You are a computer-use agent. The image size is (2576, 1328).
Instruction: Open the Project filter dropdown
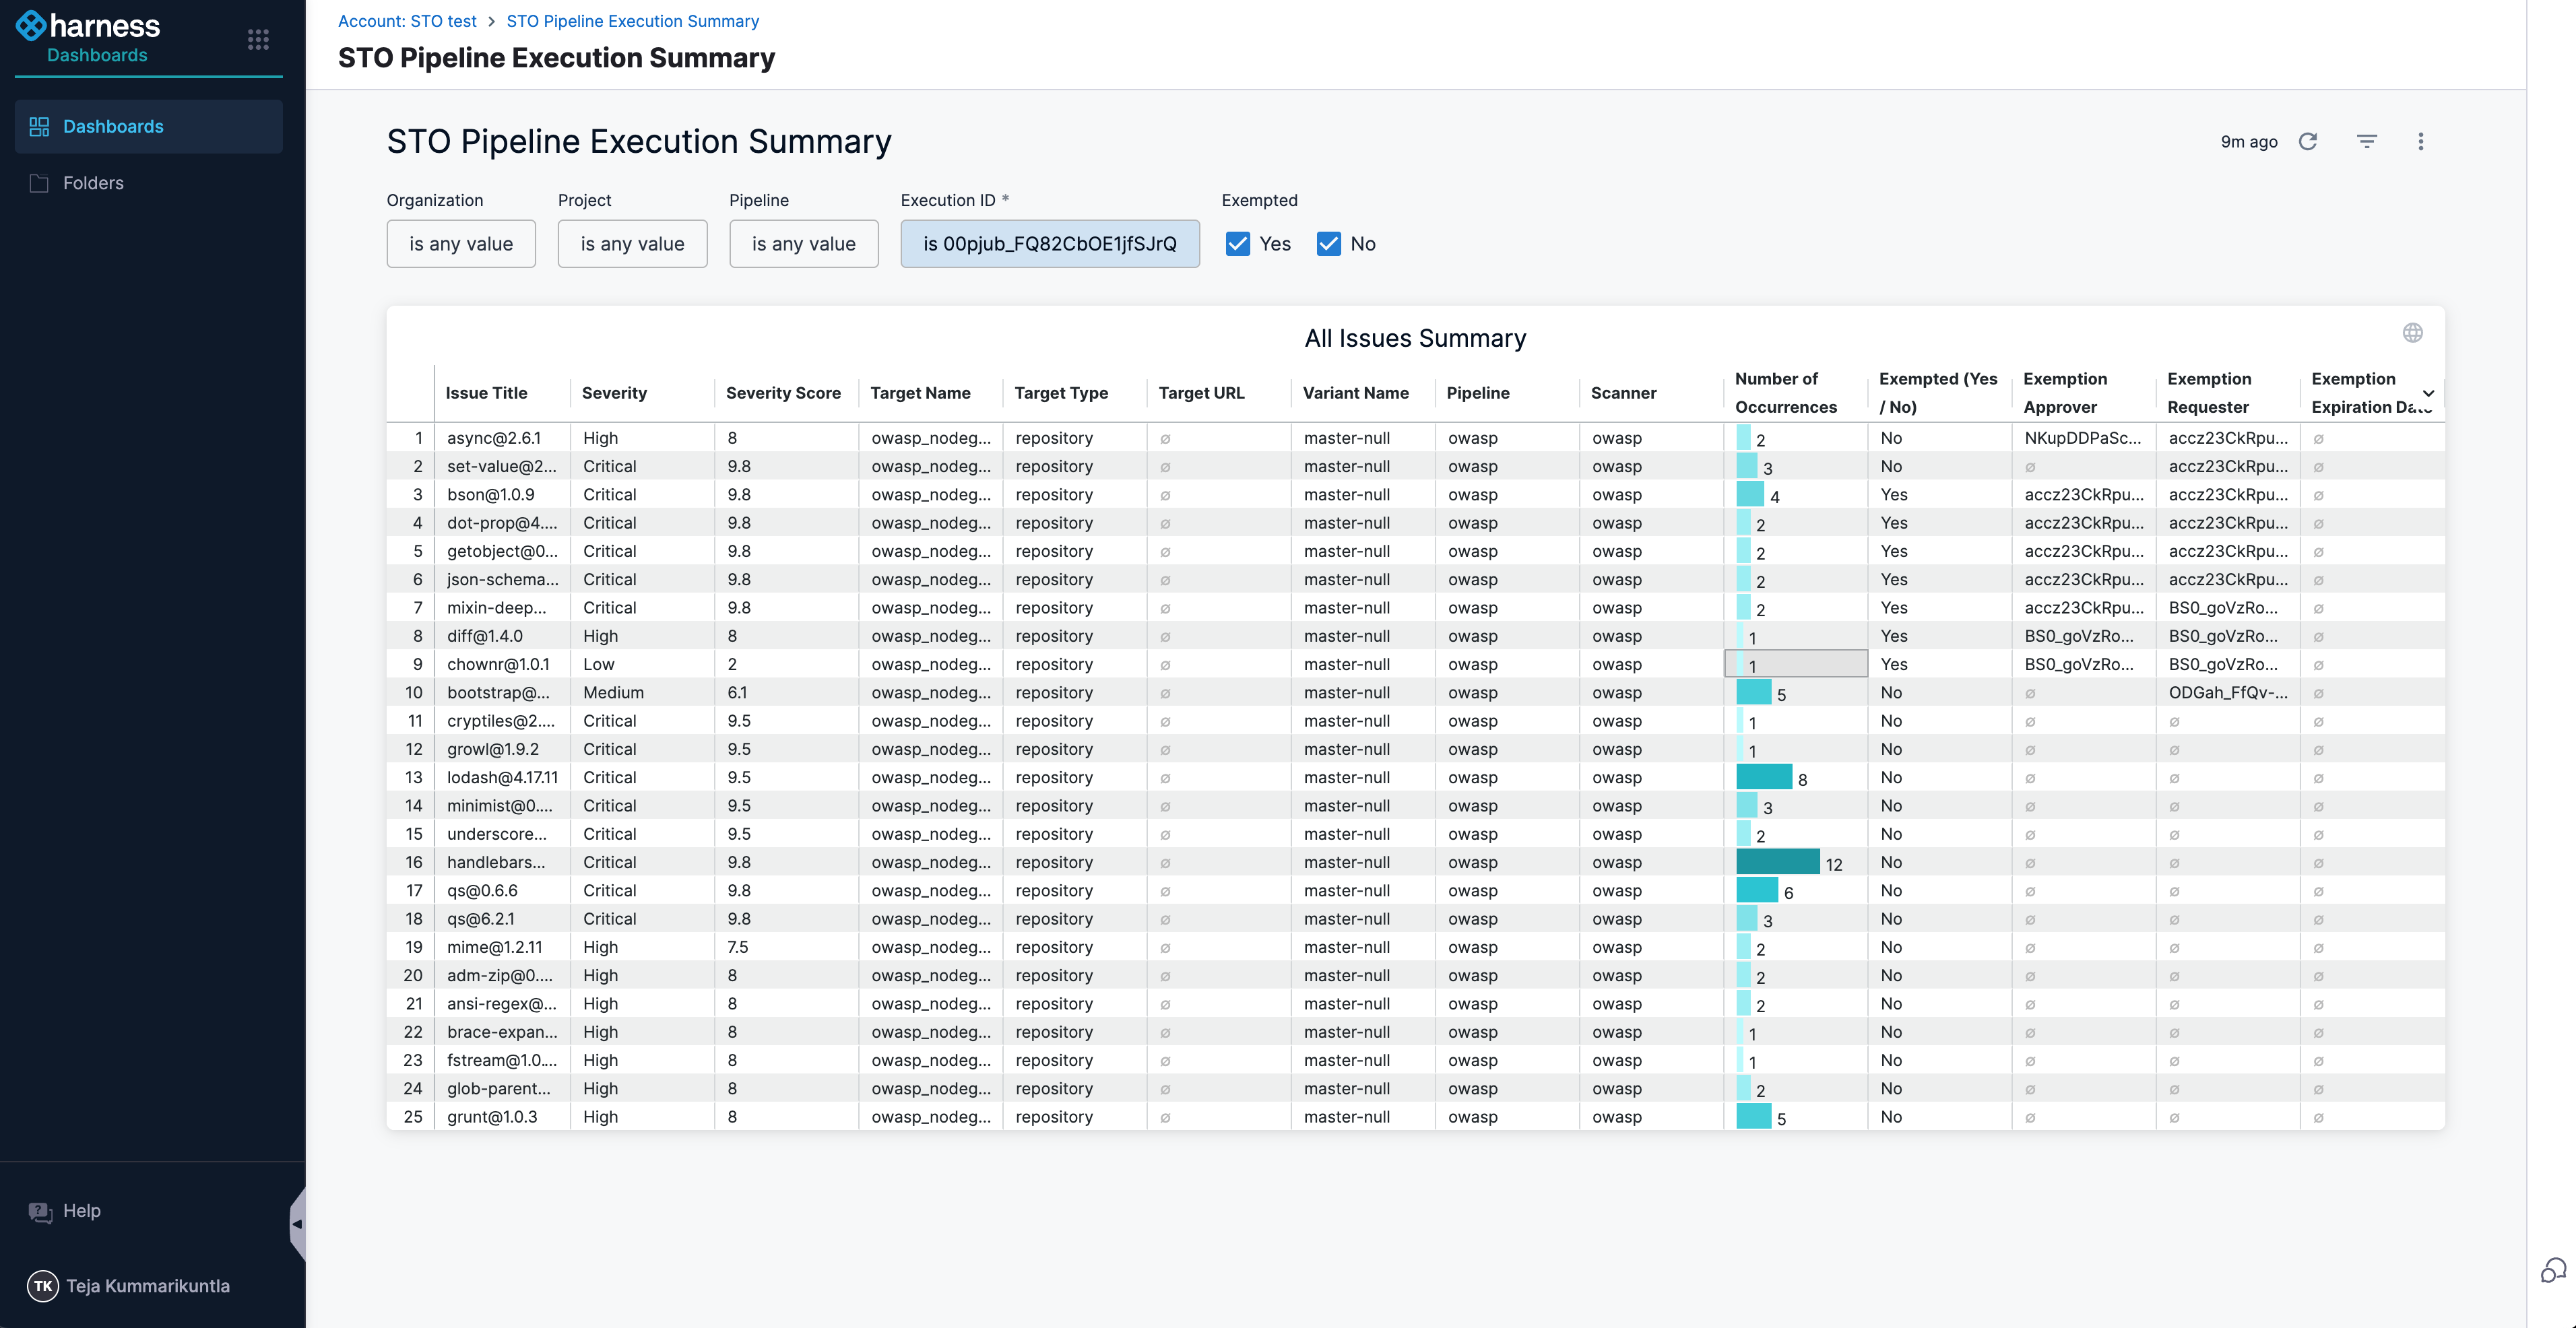[x=632, y=244]
